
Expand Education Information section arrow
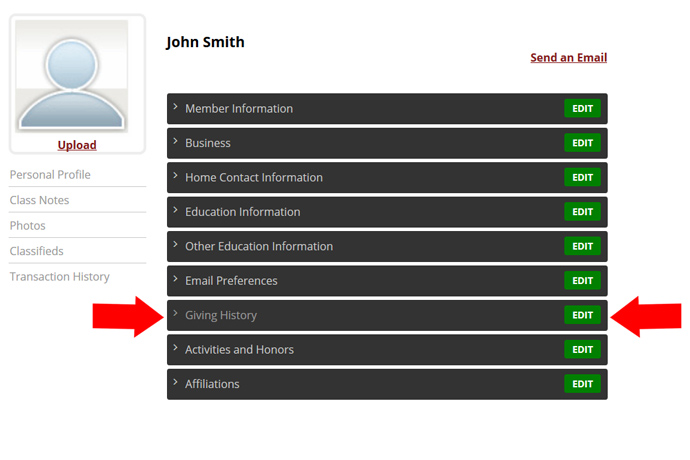[175, 210]
